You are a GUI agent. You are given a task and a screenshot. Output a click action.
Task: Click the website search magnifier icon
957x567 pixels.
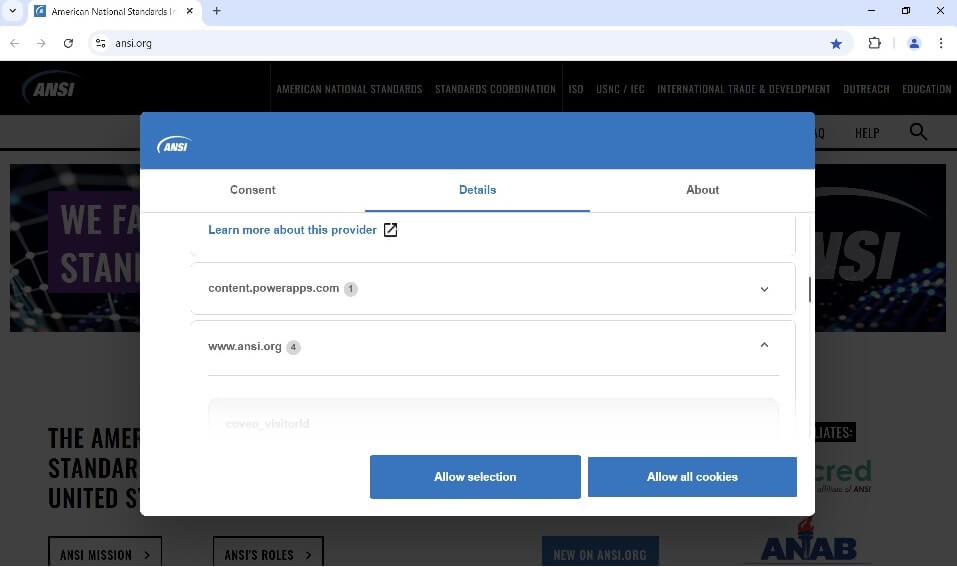918,132
